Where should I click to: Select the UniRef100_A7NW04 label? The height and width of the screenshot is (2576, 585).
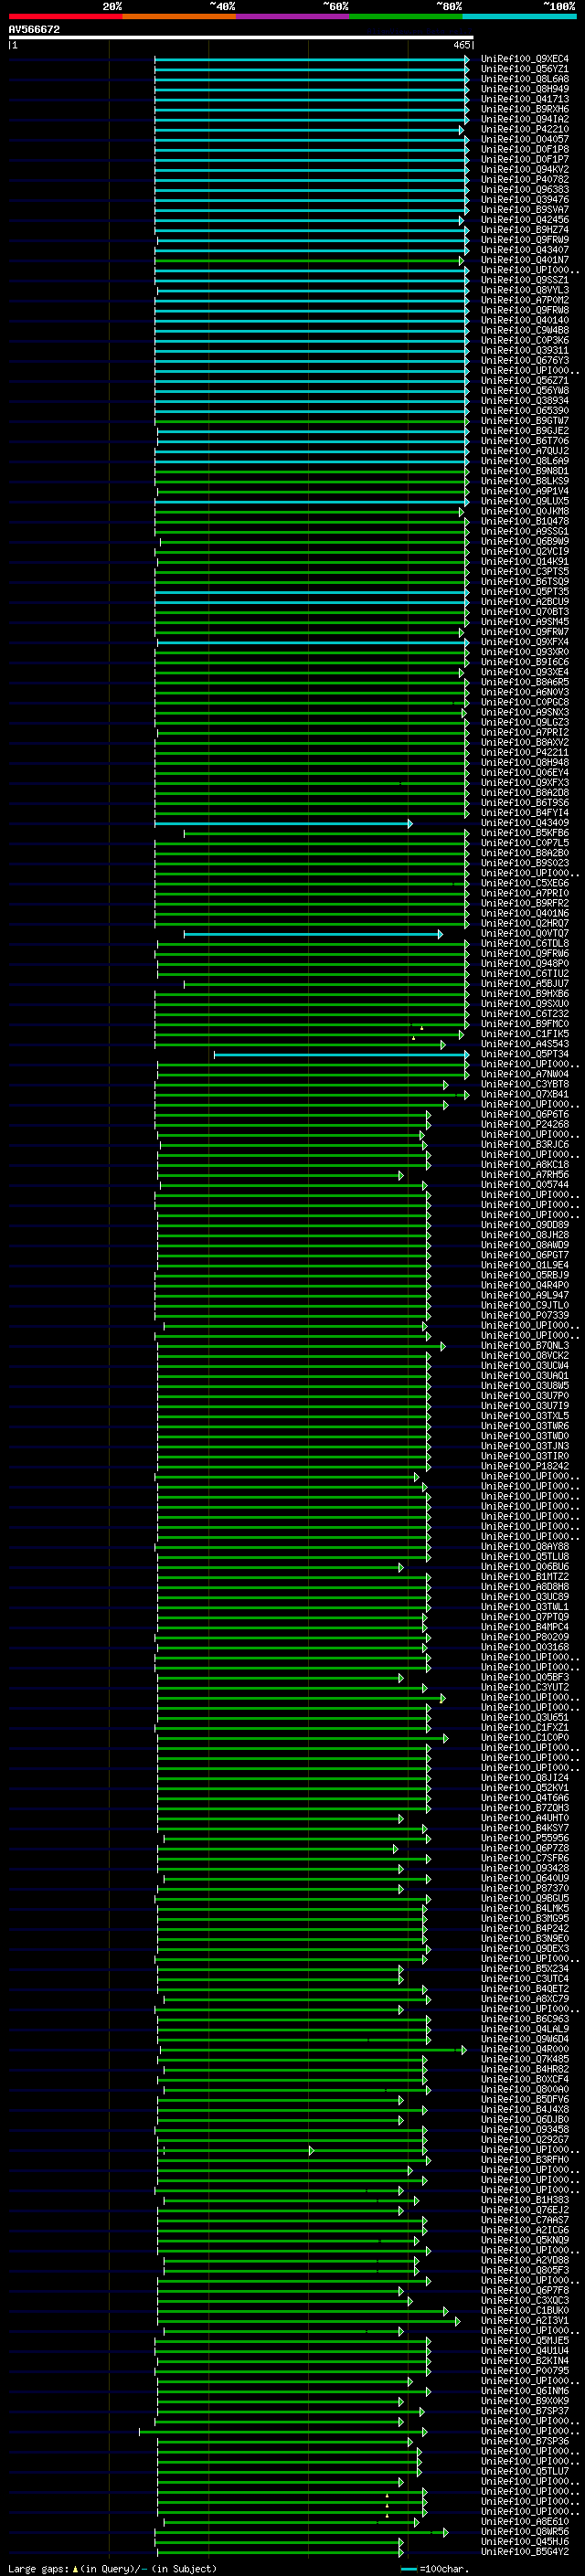tap(524, 1075)
